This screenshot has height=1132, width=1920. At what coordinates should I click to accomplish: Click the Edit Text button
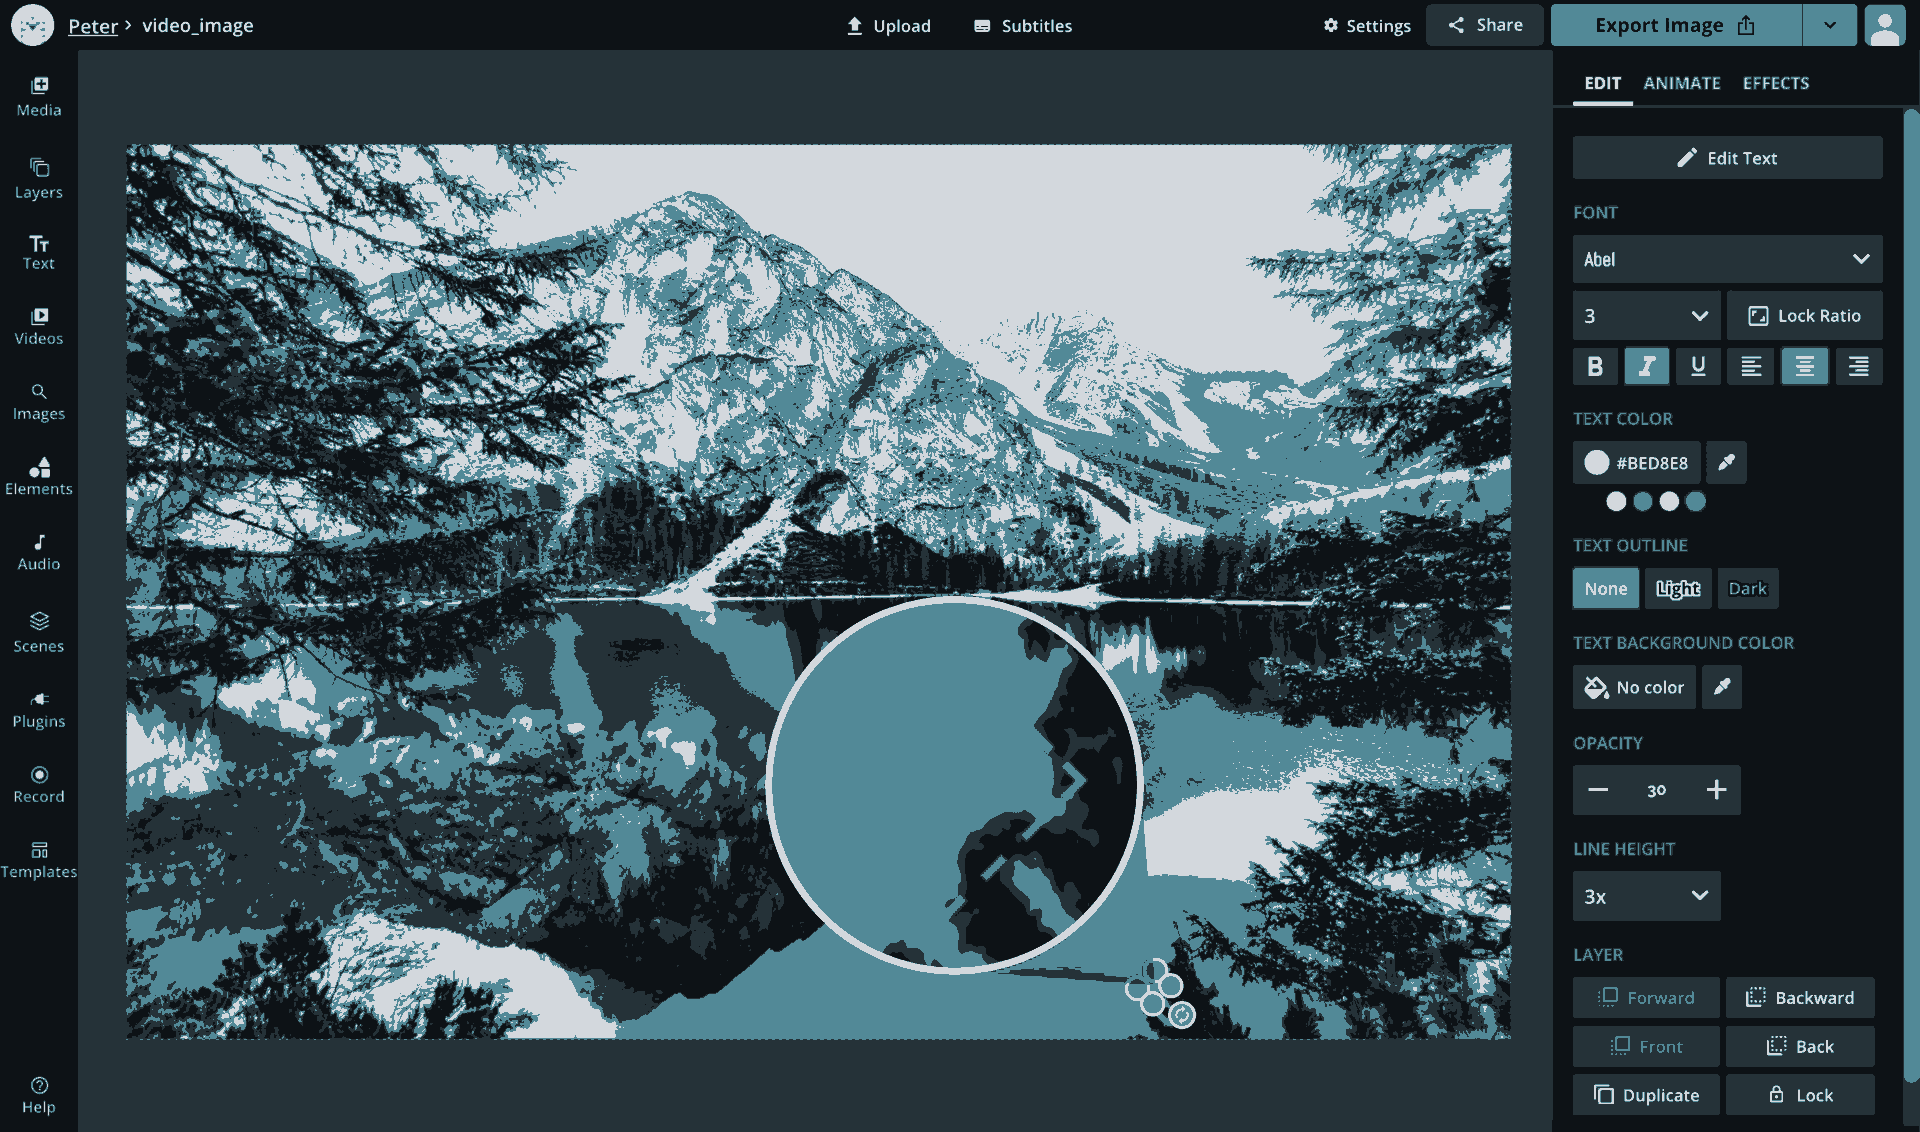[x=1727, y=158]
